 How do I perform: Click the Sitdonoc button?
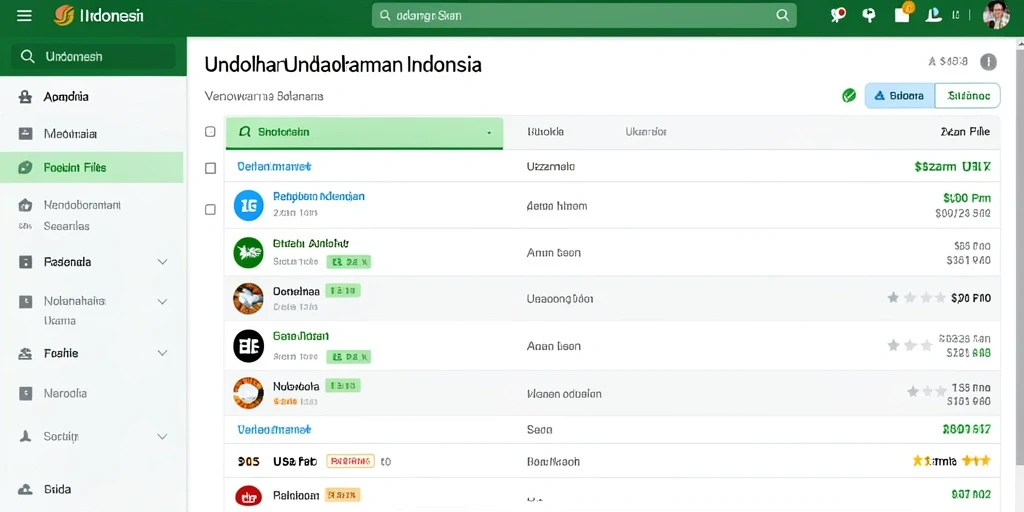(968, 95)
